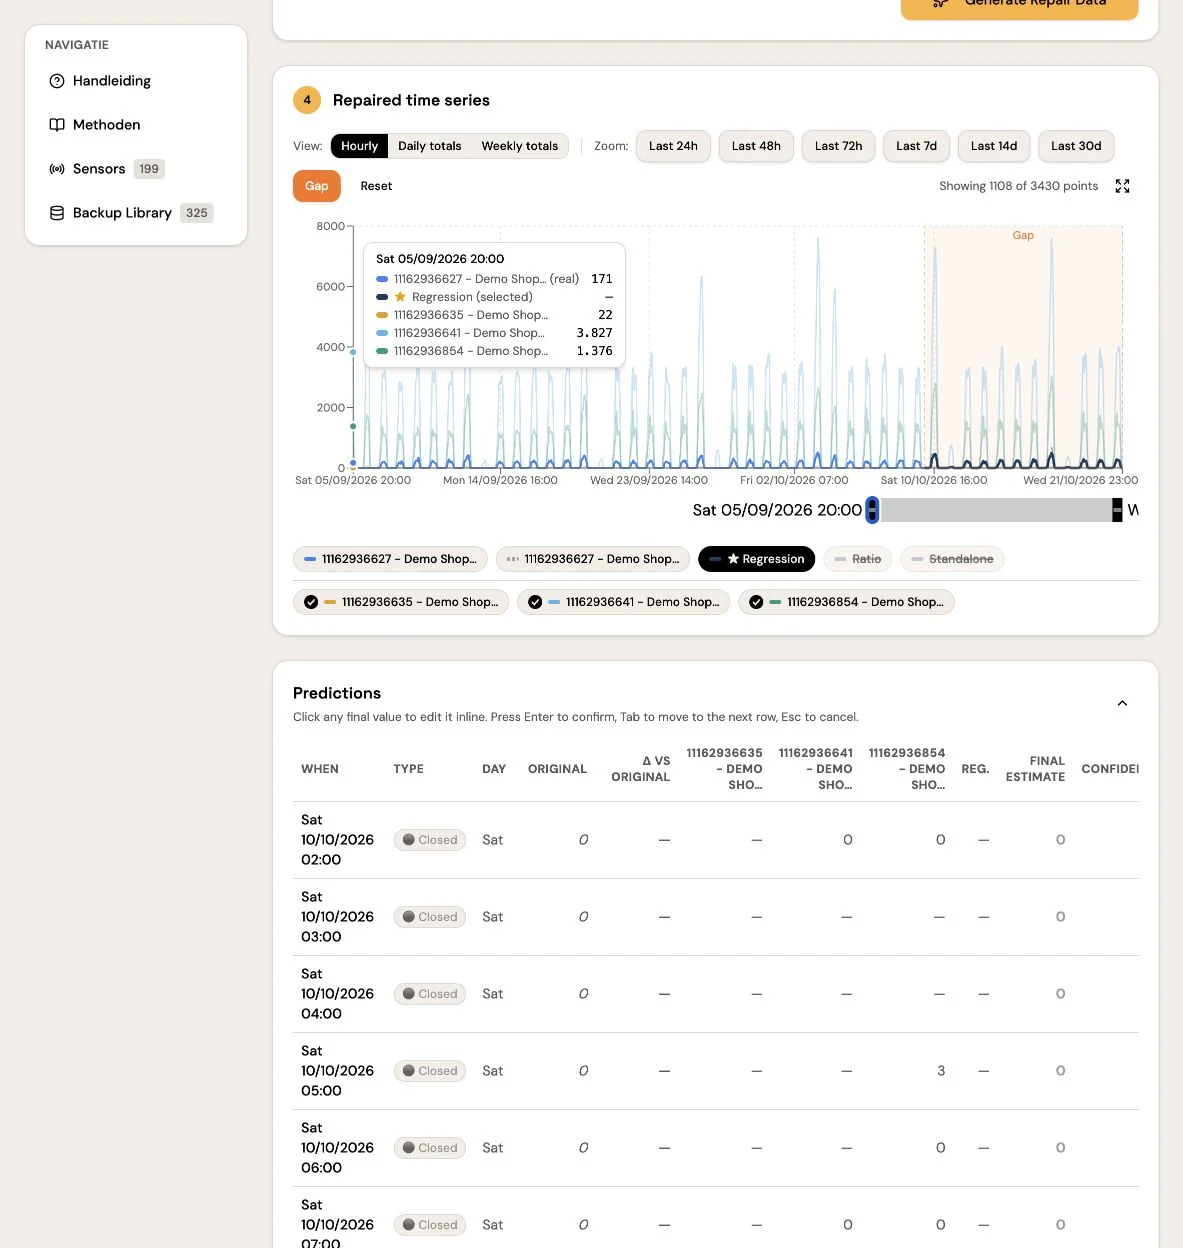This screenshot has height=1248, width=1183.
Task: Click Backup Library count badge 325
Action: pos(197,213)
